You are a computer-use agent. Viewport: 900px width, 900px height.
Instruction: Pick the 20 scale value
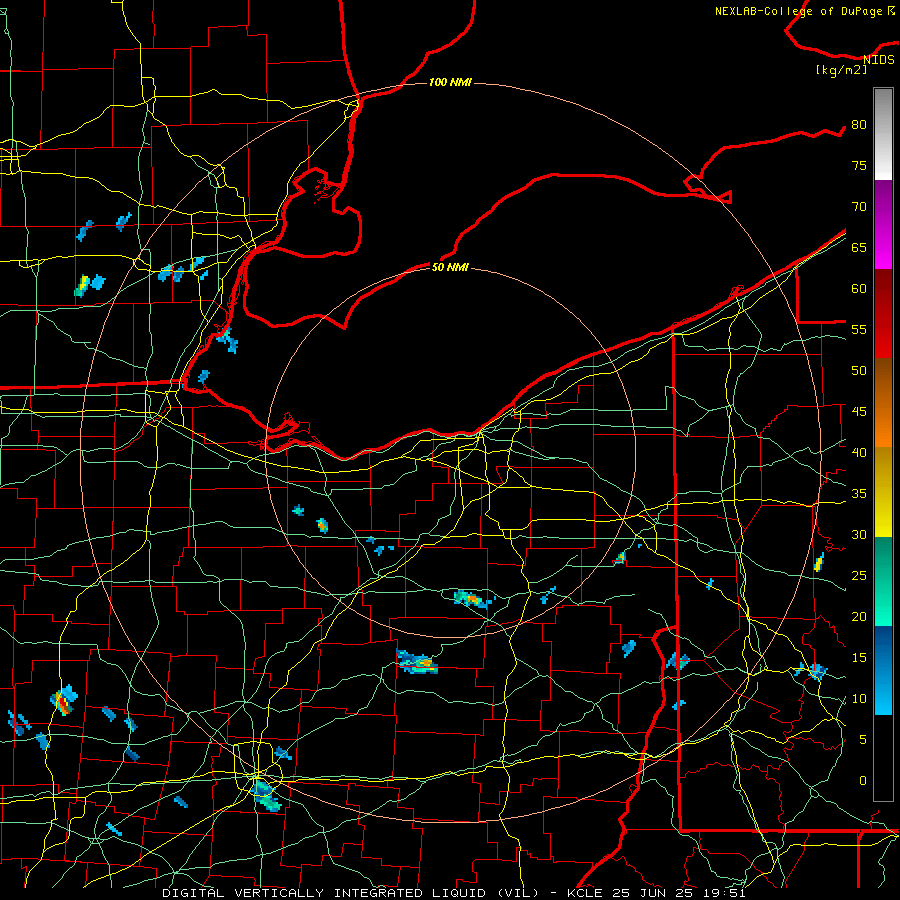859,617
